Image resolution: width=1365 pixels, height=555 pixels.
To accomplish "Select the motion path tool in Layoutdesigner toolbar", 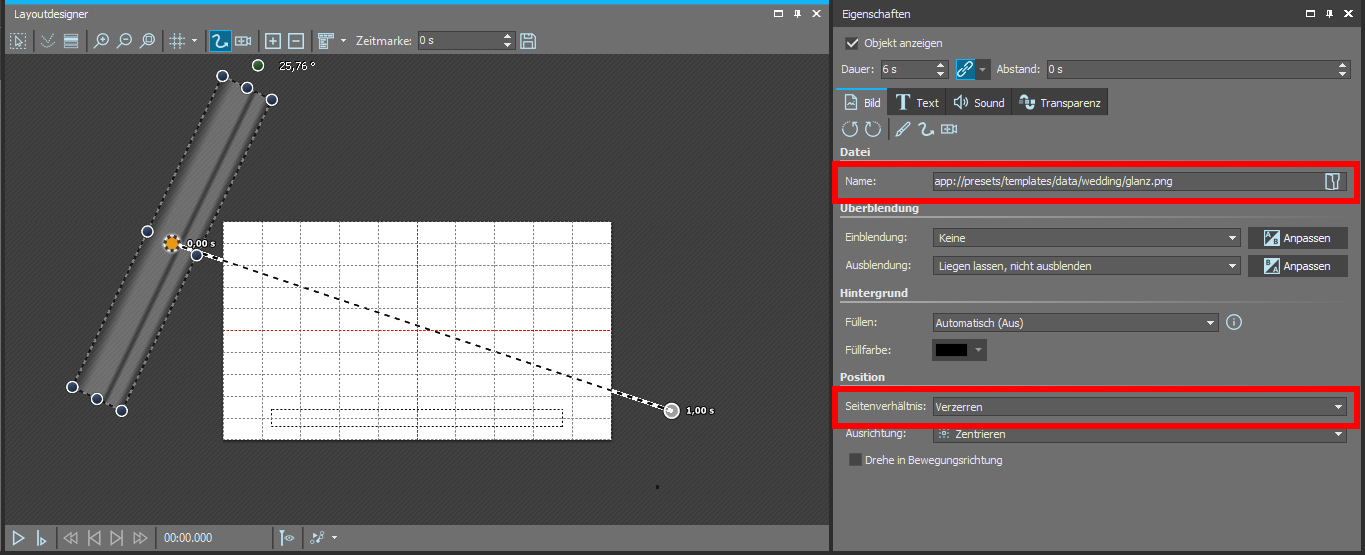I will (x=219, y=41).
